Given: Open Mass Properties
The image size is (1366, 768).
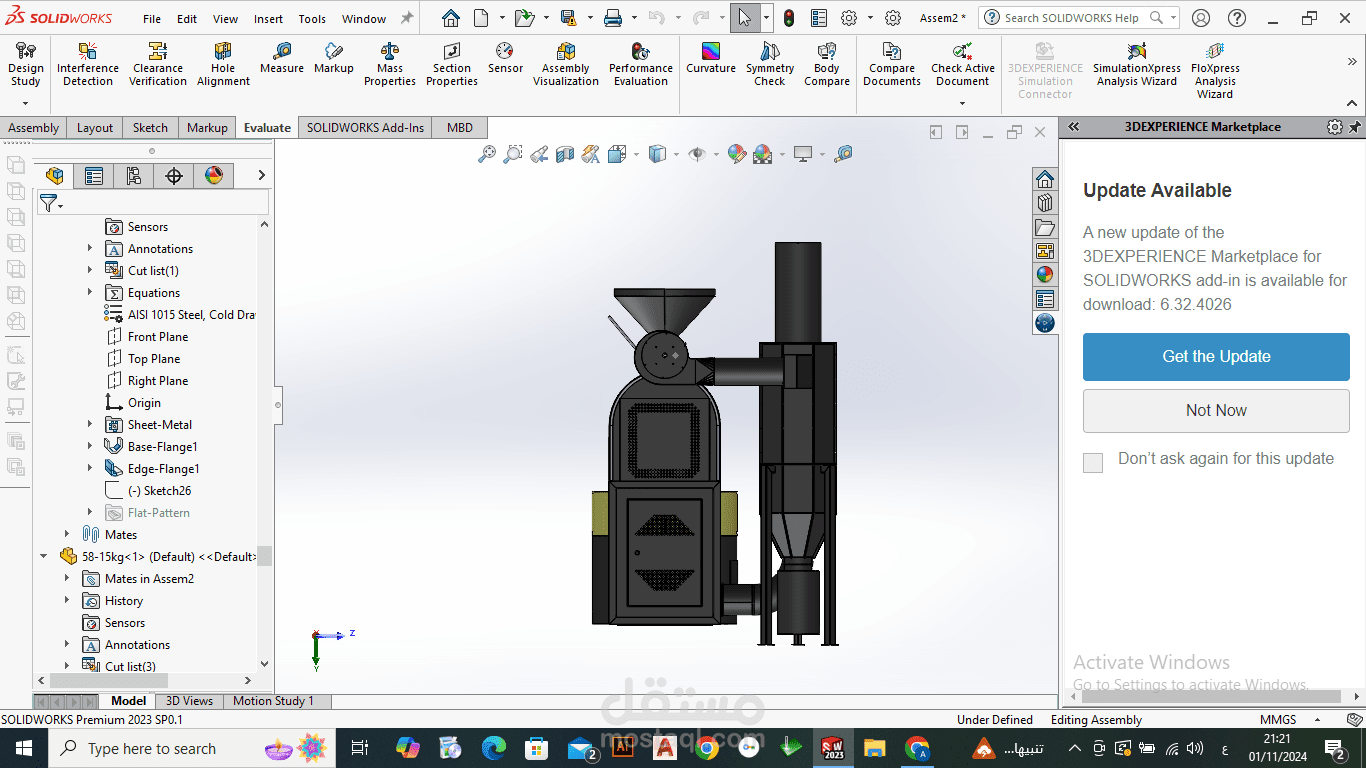Looking at the screenshot, I should (390, 64).
